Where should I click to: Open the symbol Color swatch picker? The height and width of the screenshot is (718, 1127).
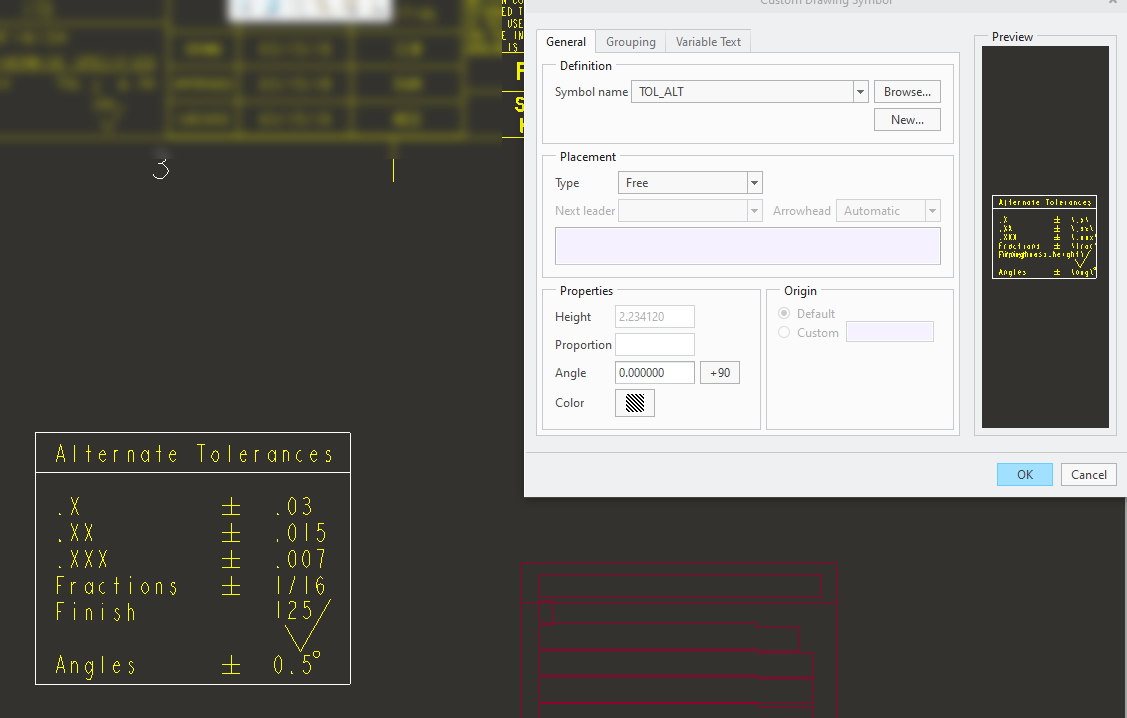point(634,403)
